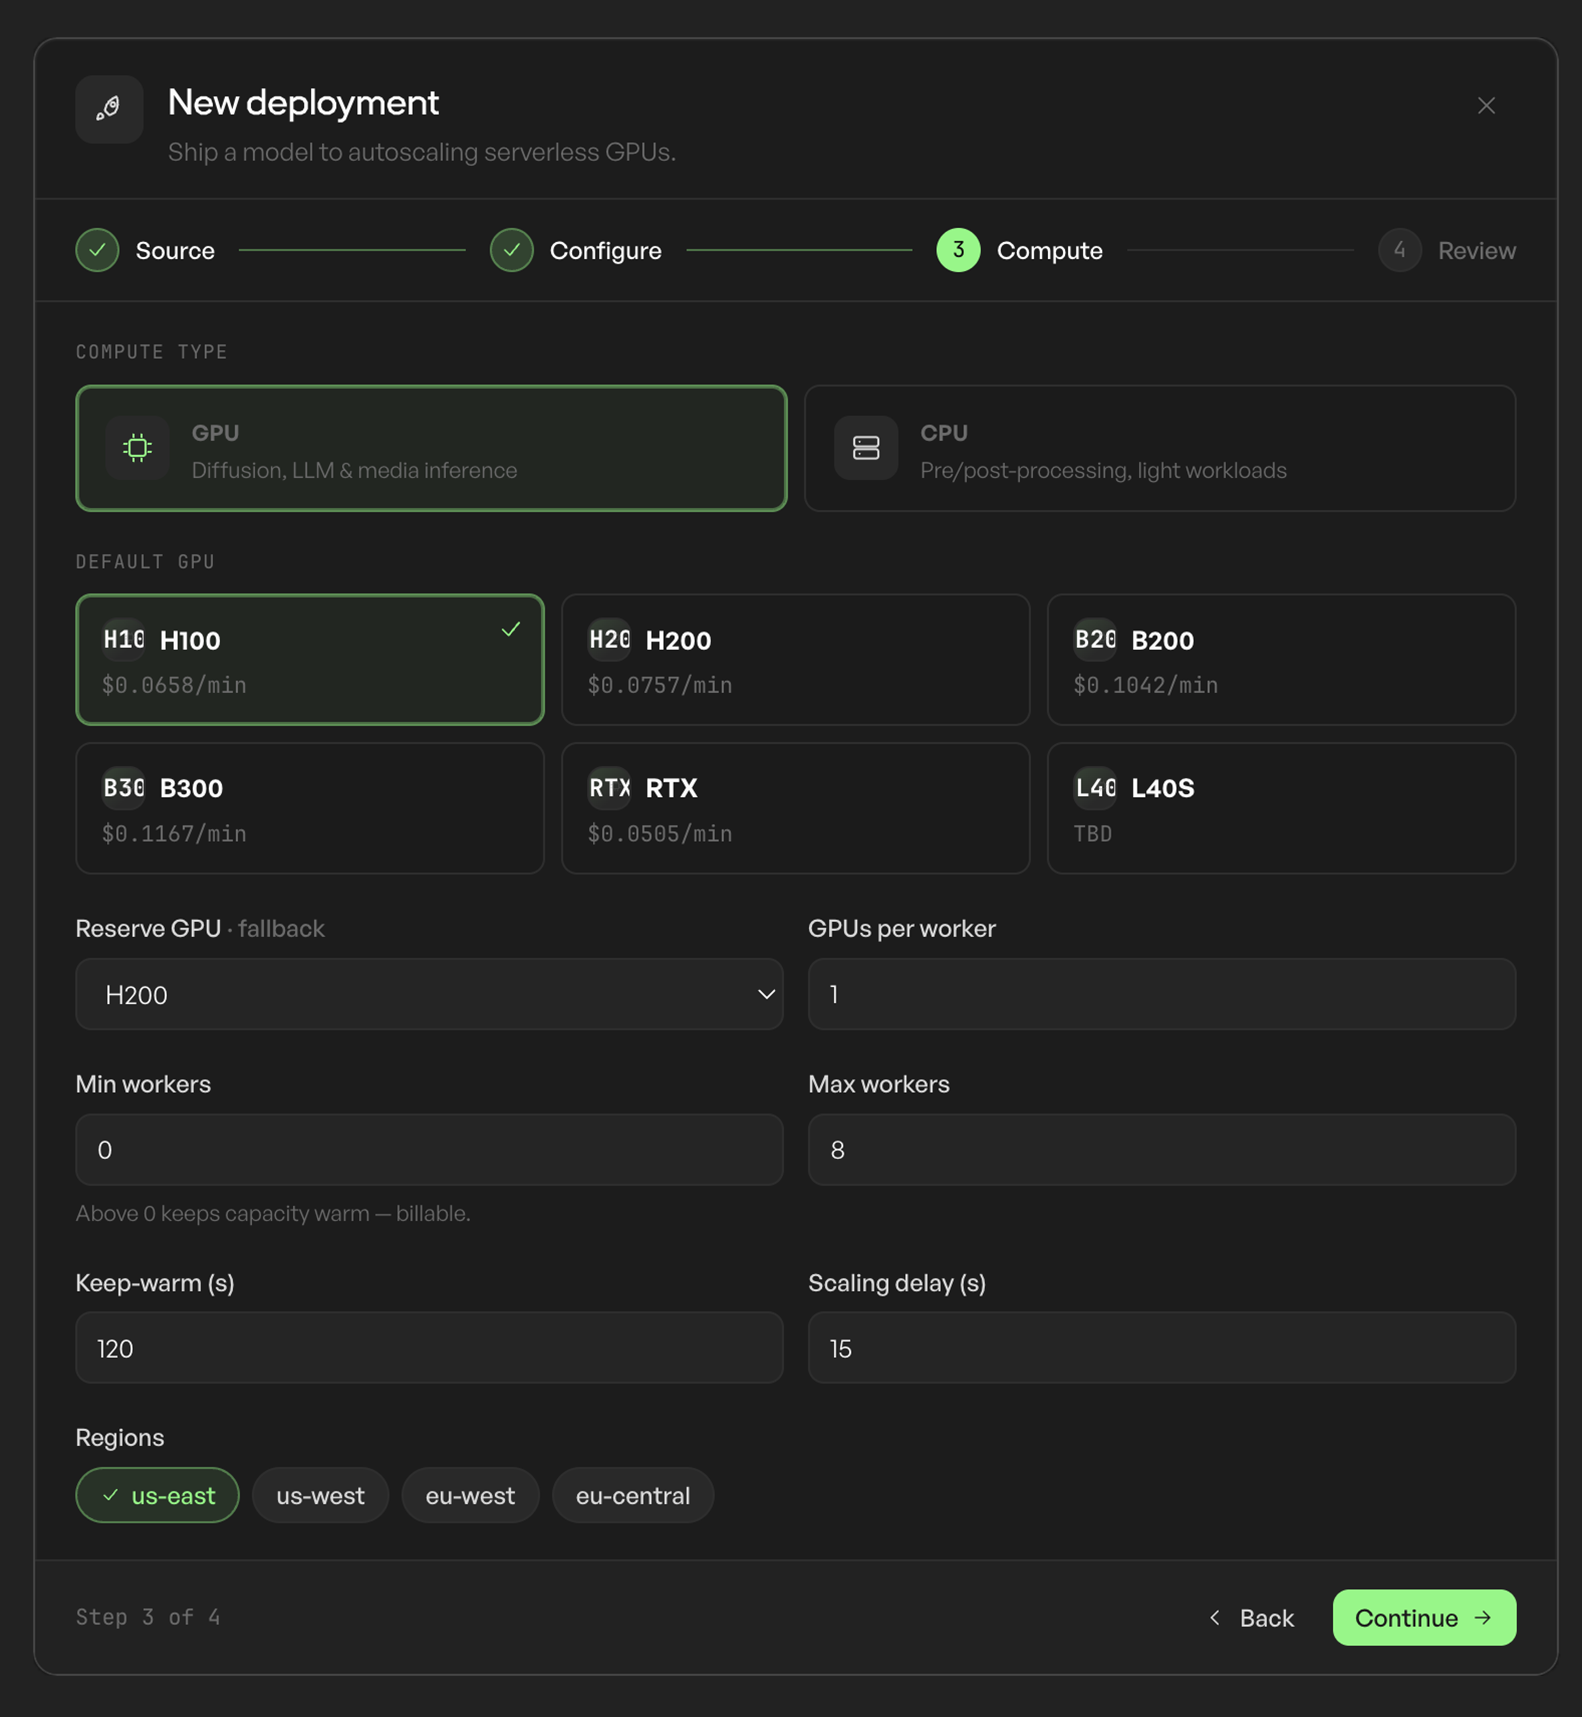Focus the Scaling delay seconds field
Screen dimensions: 1582x1717
click(x=1162, y=1348)
